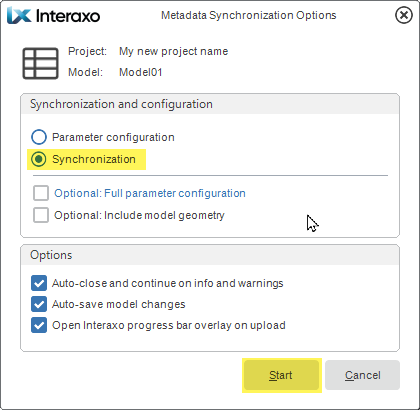Viewport: 420px width, 410px height.
Task: Click the Auto-save model changes label
Action: pyautogui.click(x=119, y=304)
